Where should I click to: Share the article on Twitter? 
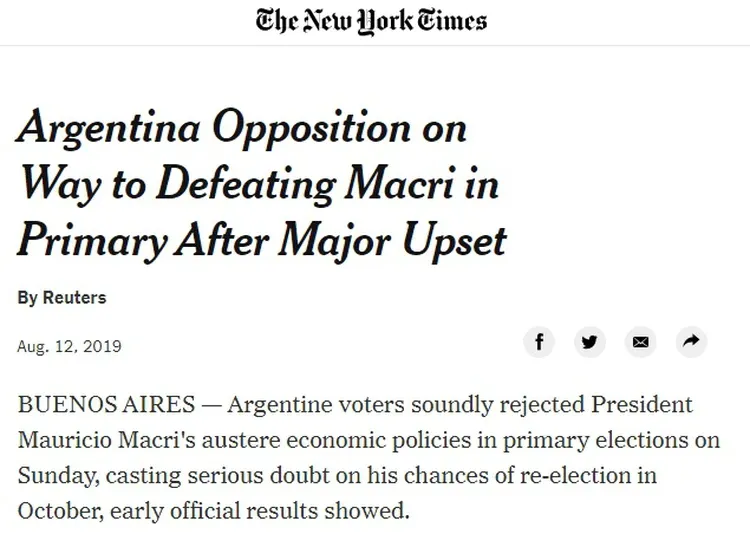click(x=590, y=343)
